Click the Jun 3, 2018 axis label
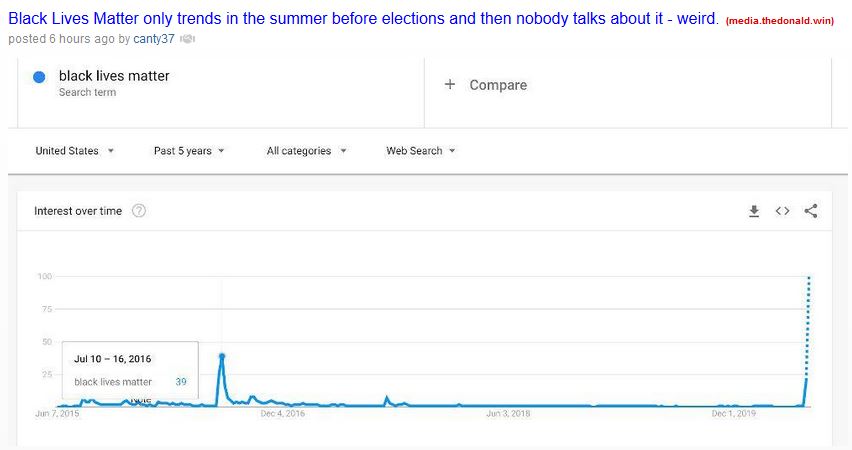Screen dimensions: 852x450 [508, 414]
